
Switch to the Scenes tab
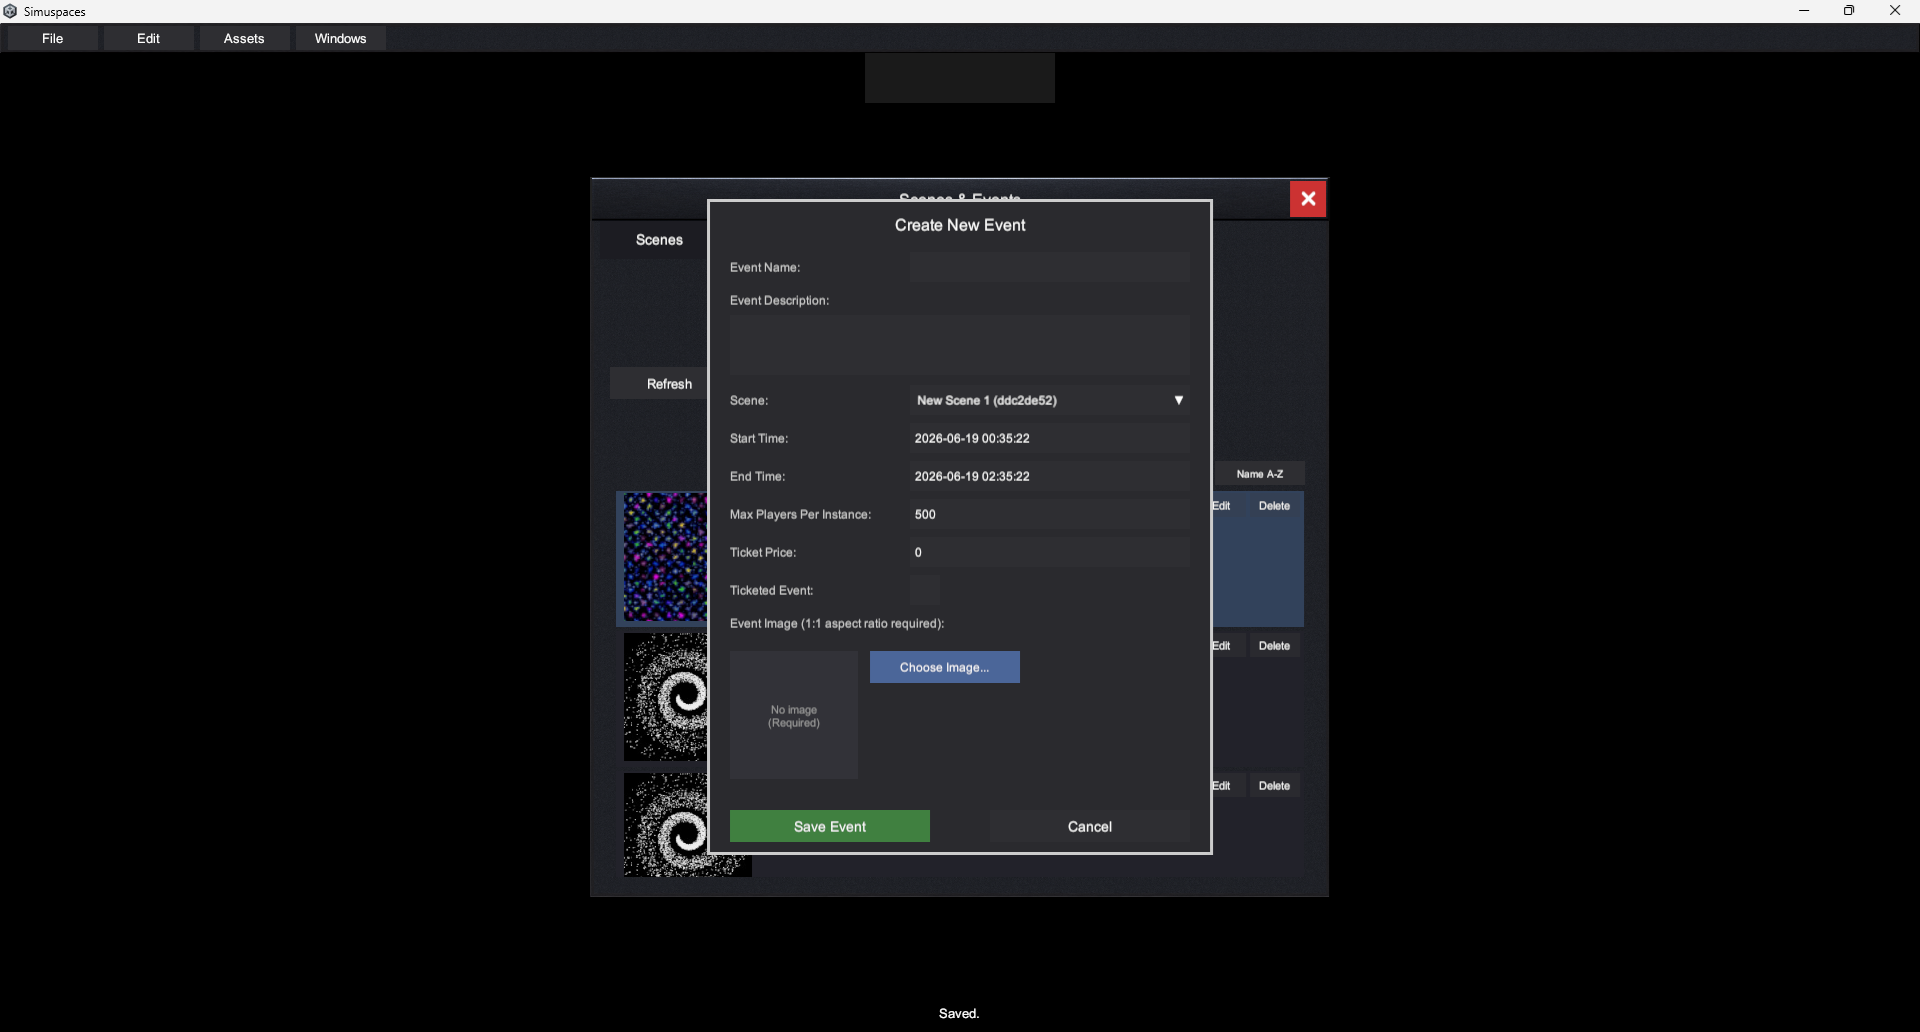[x=659, y=240]
